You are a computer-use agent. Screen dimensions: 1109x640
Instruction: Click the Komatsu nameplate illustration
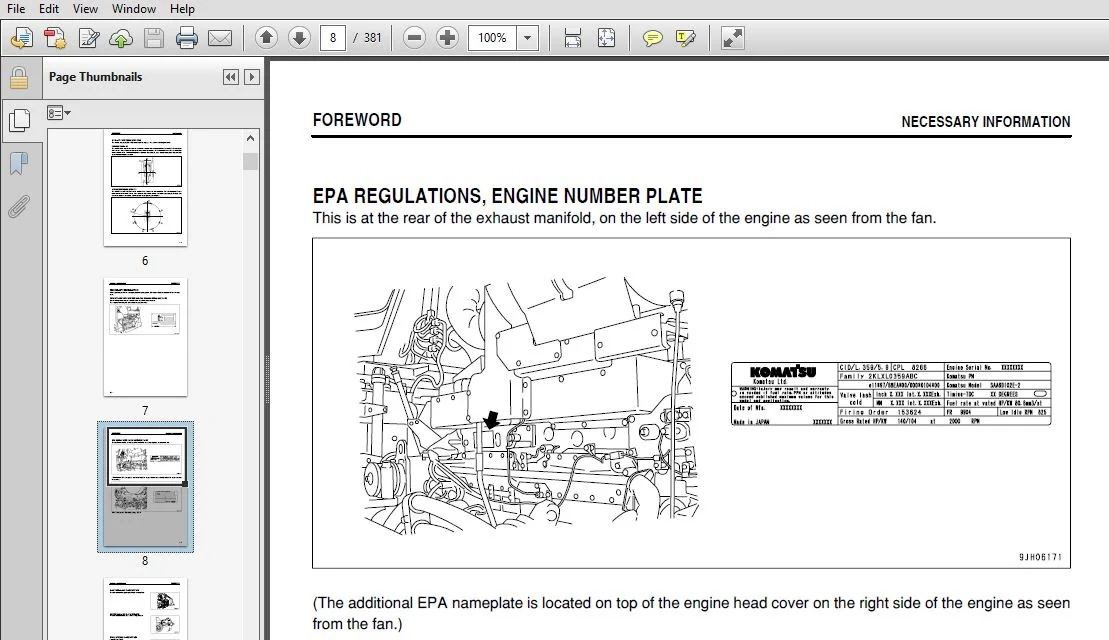coord(891,394)
